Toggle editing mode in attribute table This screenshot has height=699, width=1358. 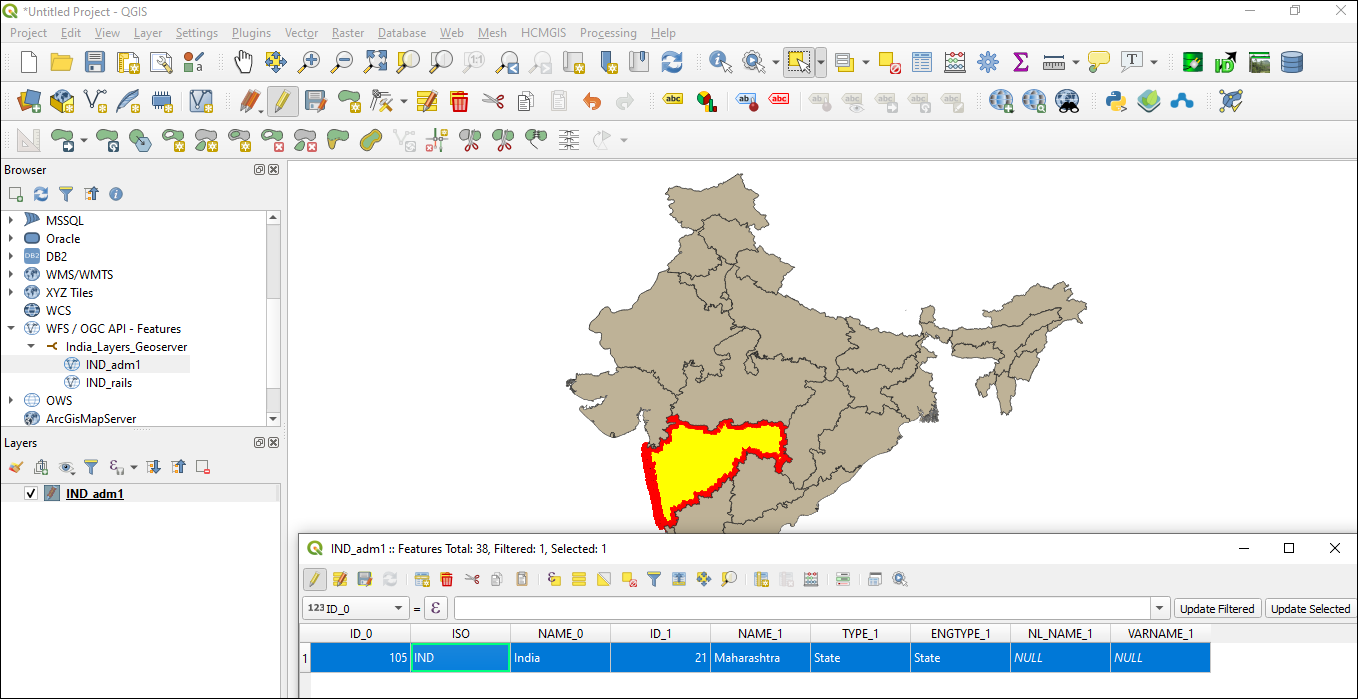click(x=314, y=579)
